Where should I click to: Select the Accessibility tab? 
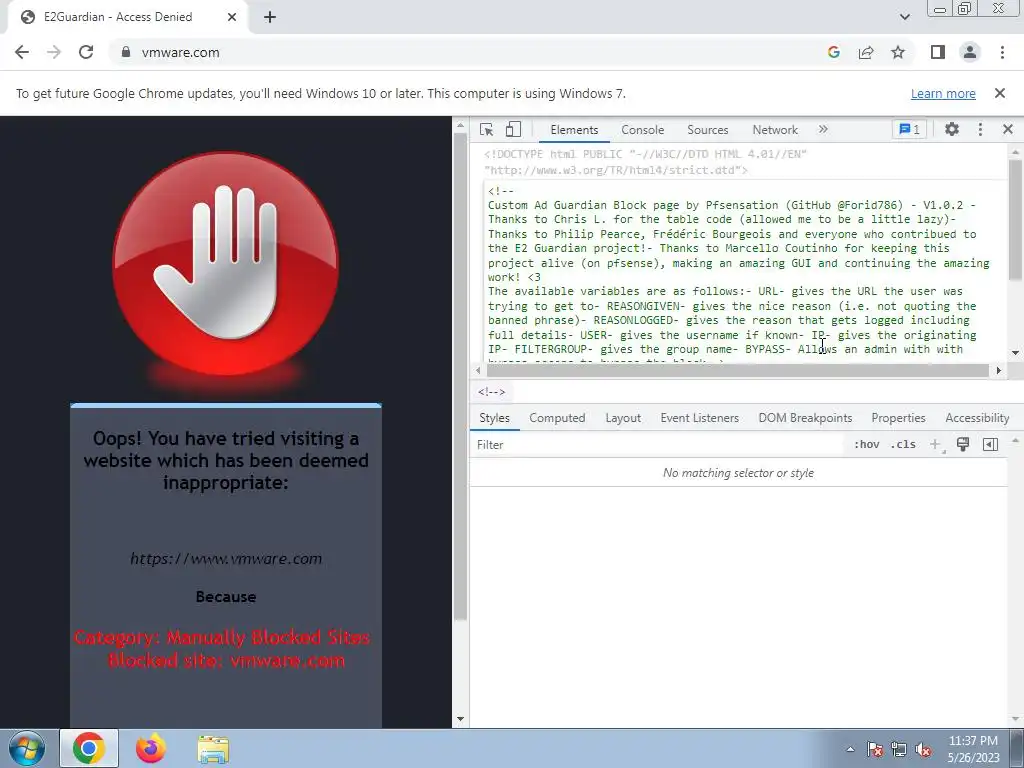(x=977, y=418)
